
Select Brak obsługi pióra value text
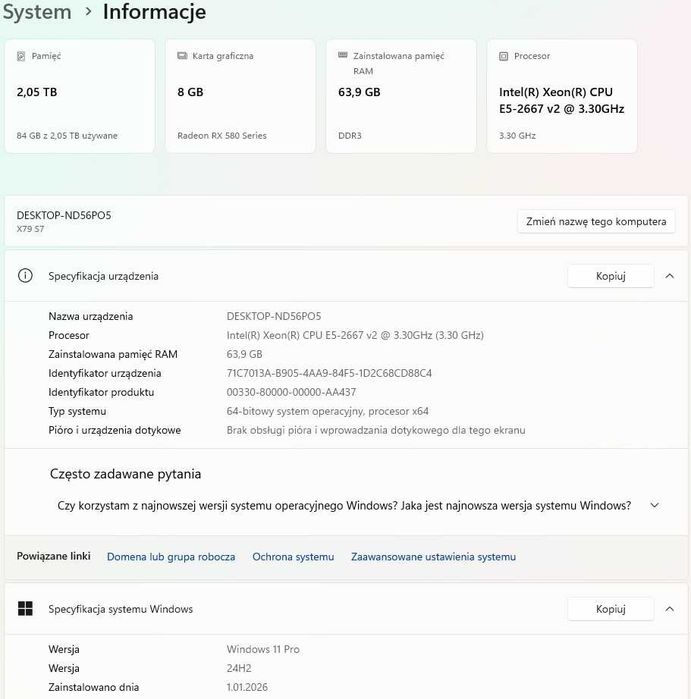(x=376, y=430)
